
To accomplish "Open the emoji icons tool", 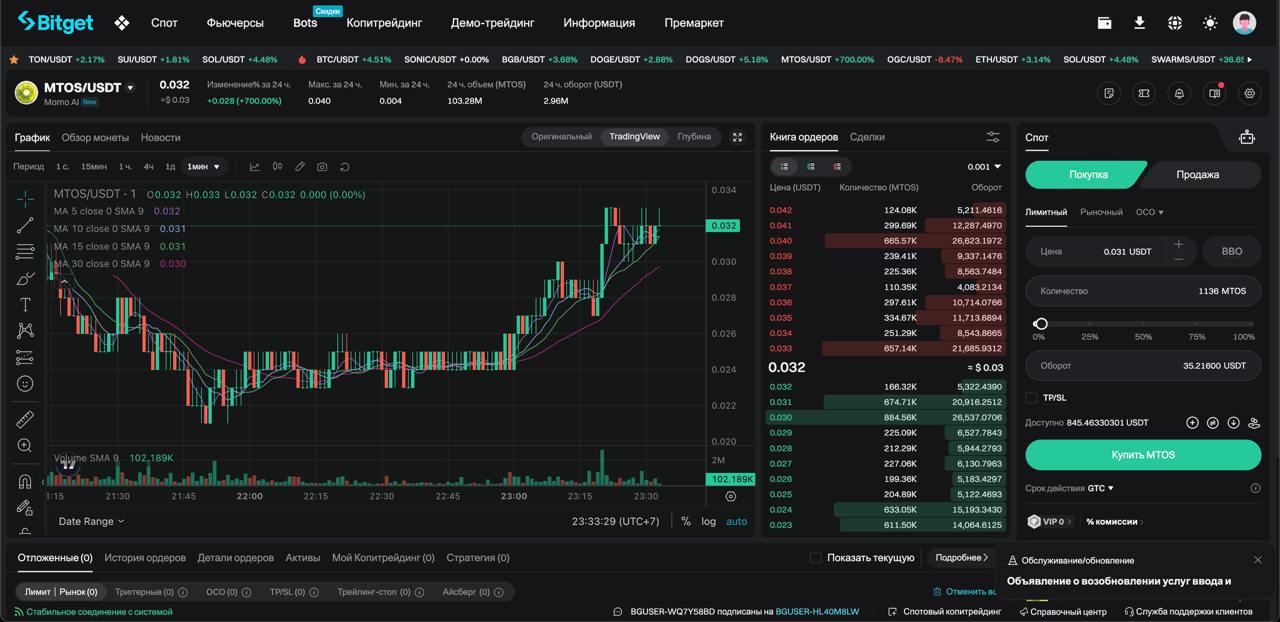I will 25,383.
